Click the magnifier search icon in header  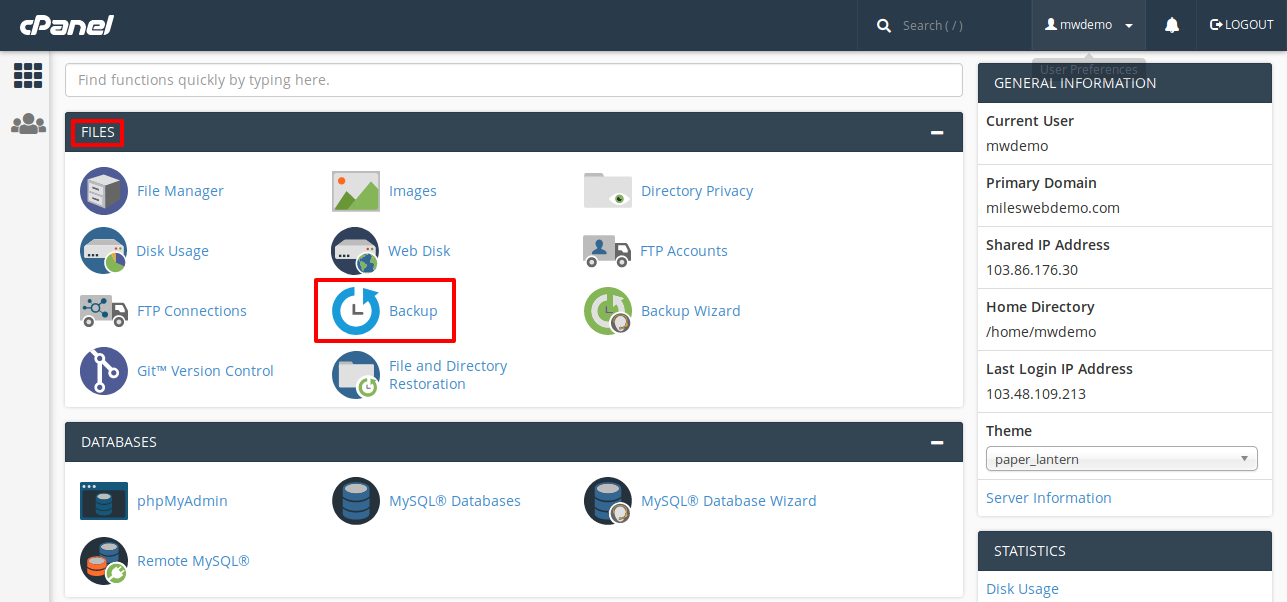pyautogui.click(x=884, y=26)
